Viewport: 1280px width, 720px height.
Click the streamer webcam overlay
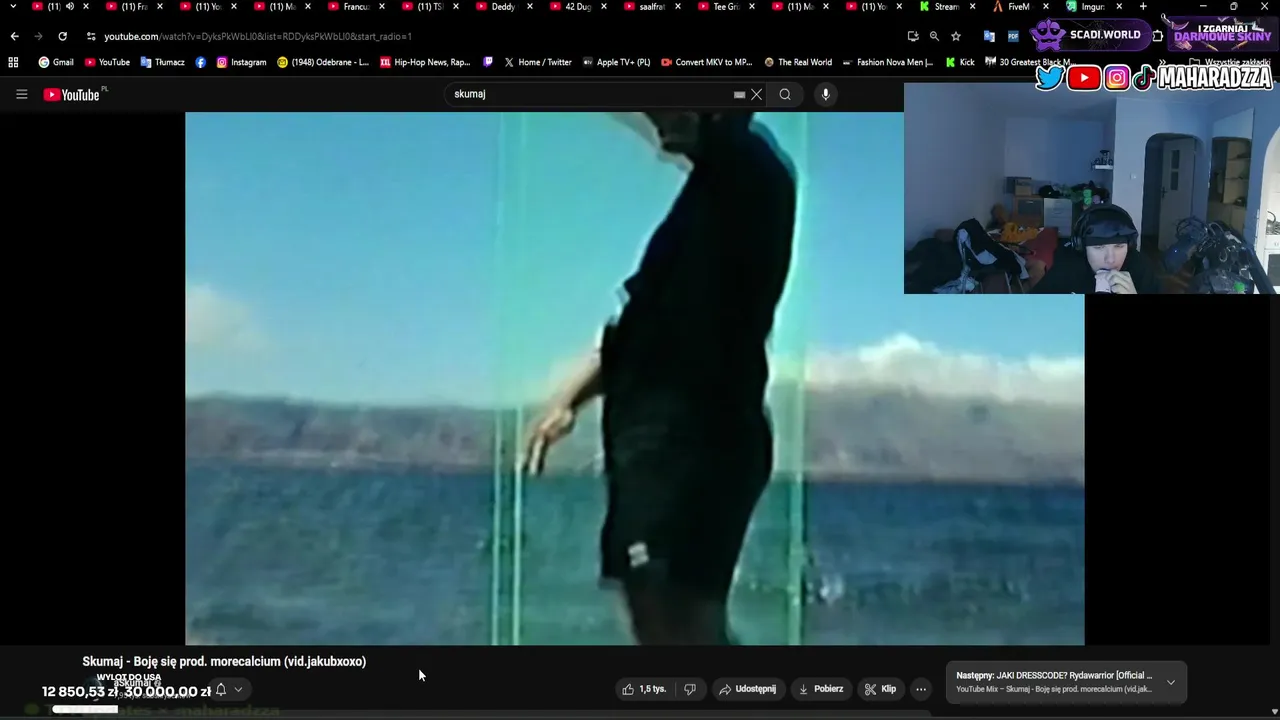tap(1092, 188)
